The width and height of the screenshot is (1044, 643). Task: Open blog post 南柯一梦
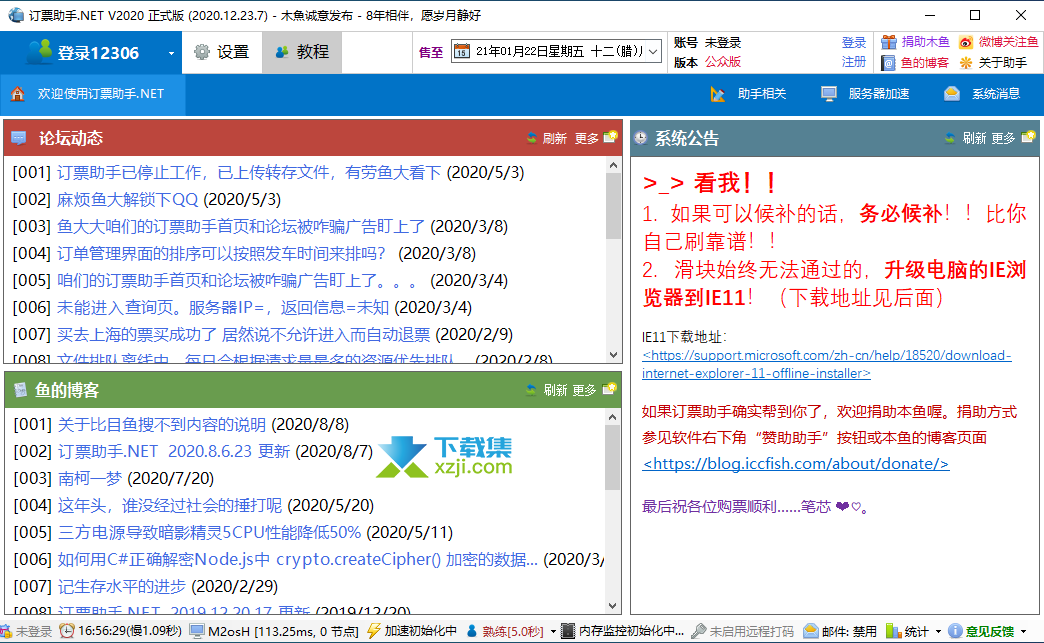(x=90, y=479)
